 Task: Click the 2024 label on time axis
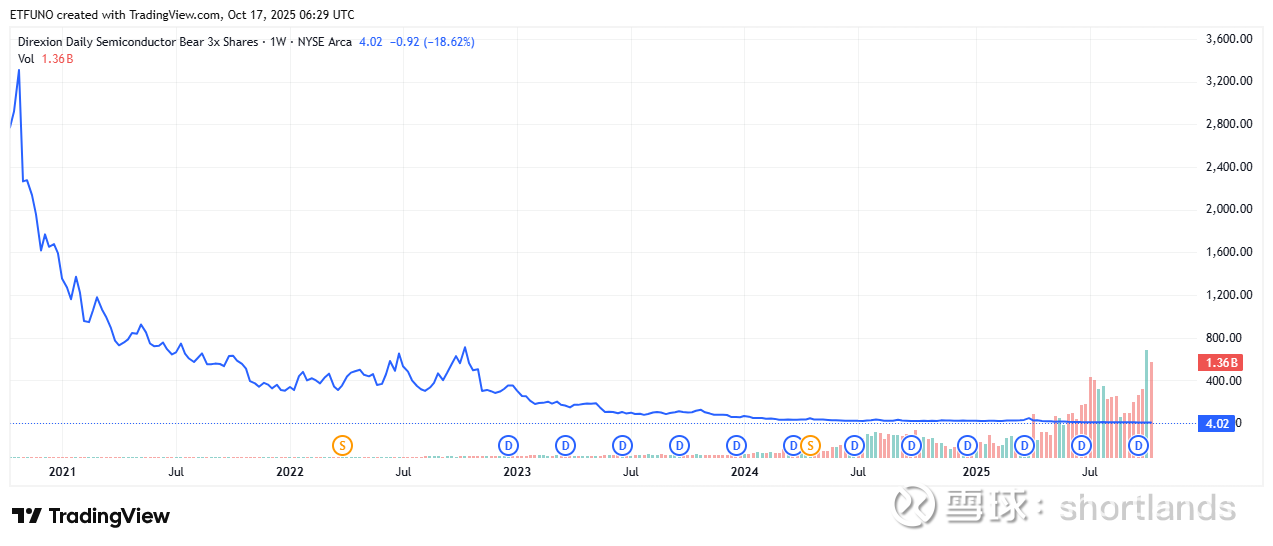tap(744, 470)
